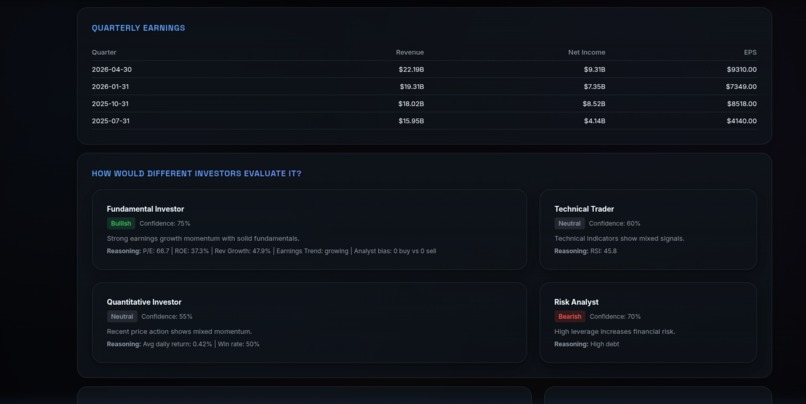Click the green Bullish badge
Screen dimensions: 806x404
(121, 224)
